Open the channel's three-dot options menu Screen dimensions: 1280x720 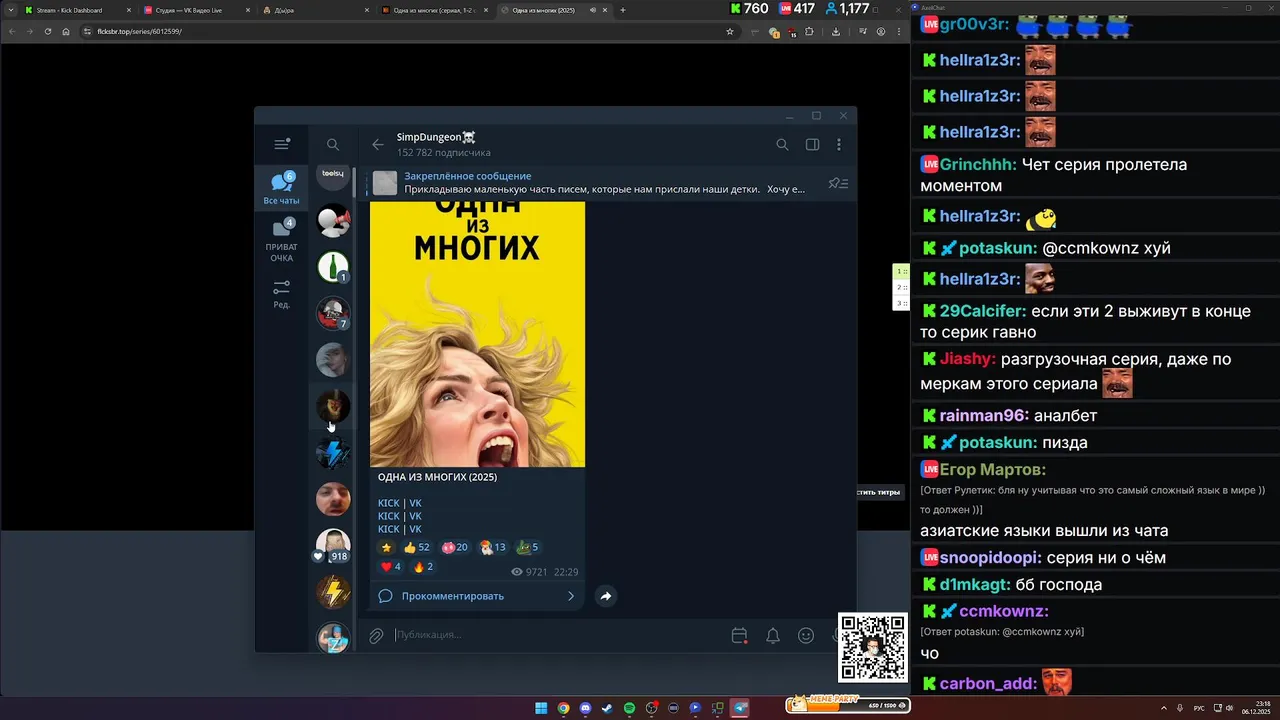839,144
